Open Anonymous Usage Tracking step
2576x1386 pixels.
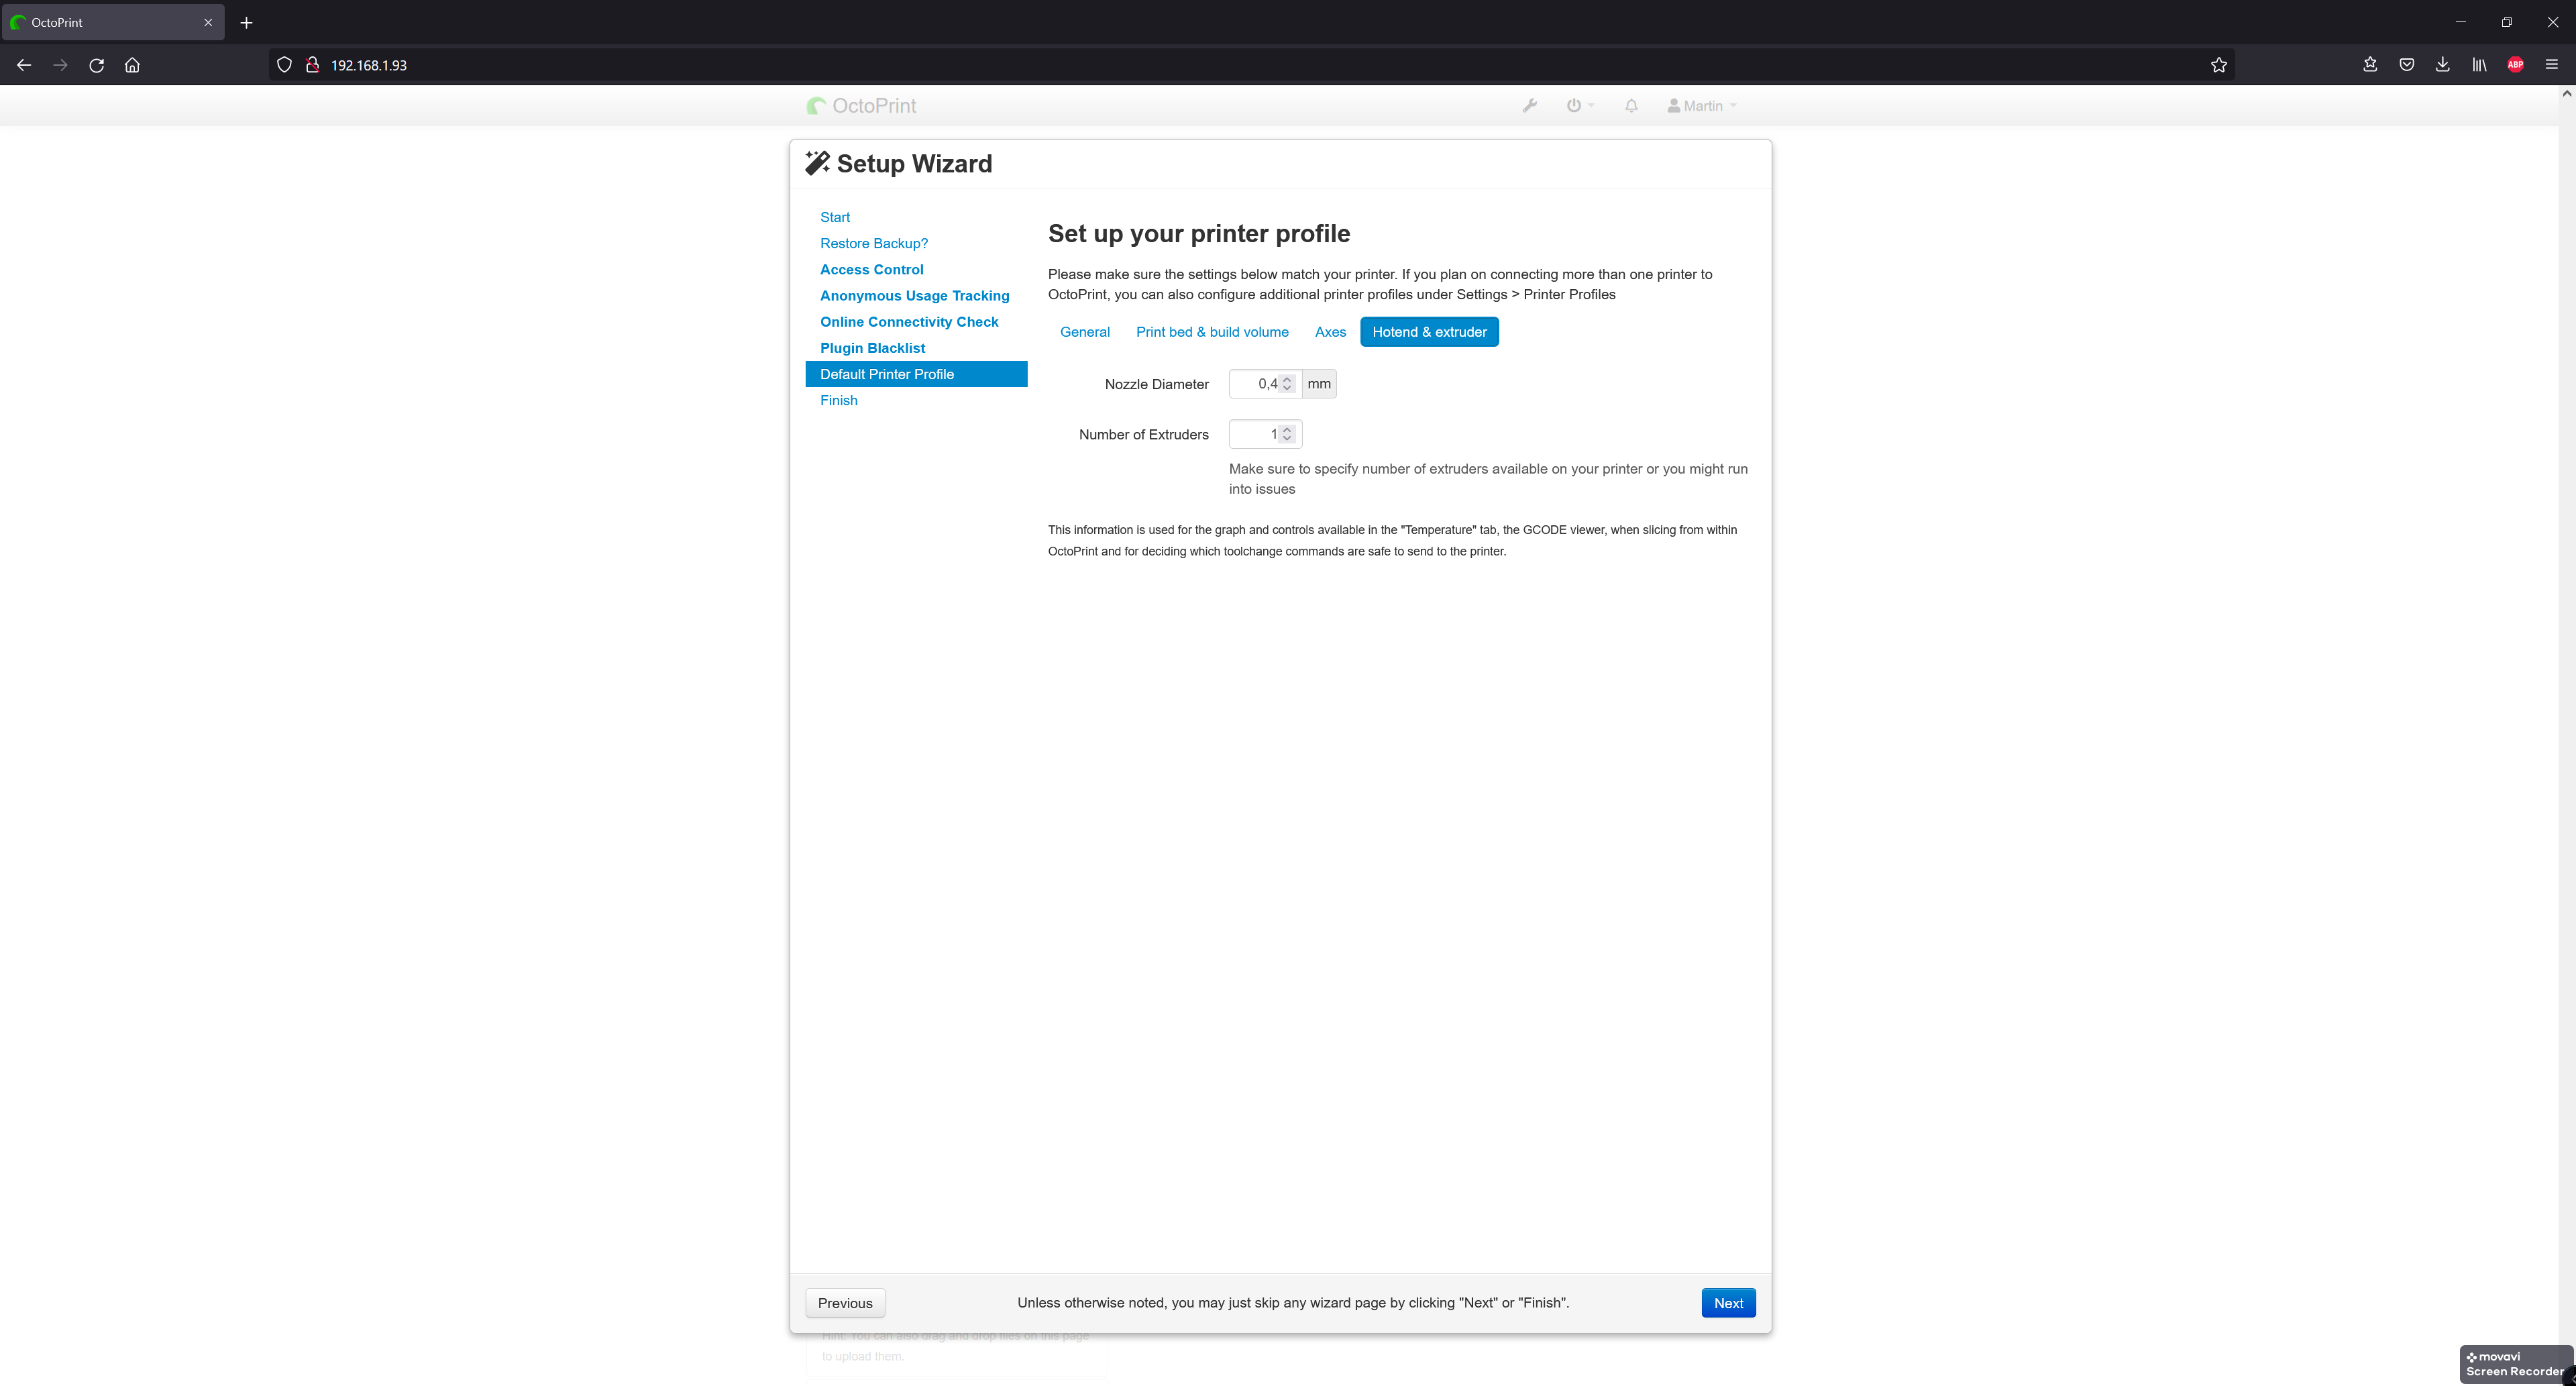click(x=914, y=296)
